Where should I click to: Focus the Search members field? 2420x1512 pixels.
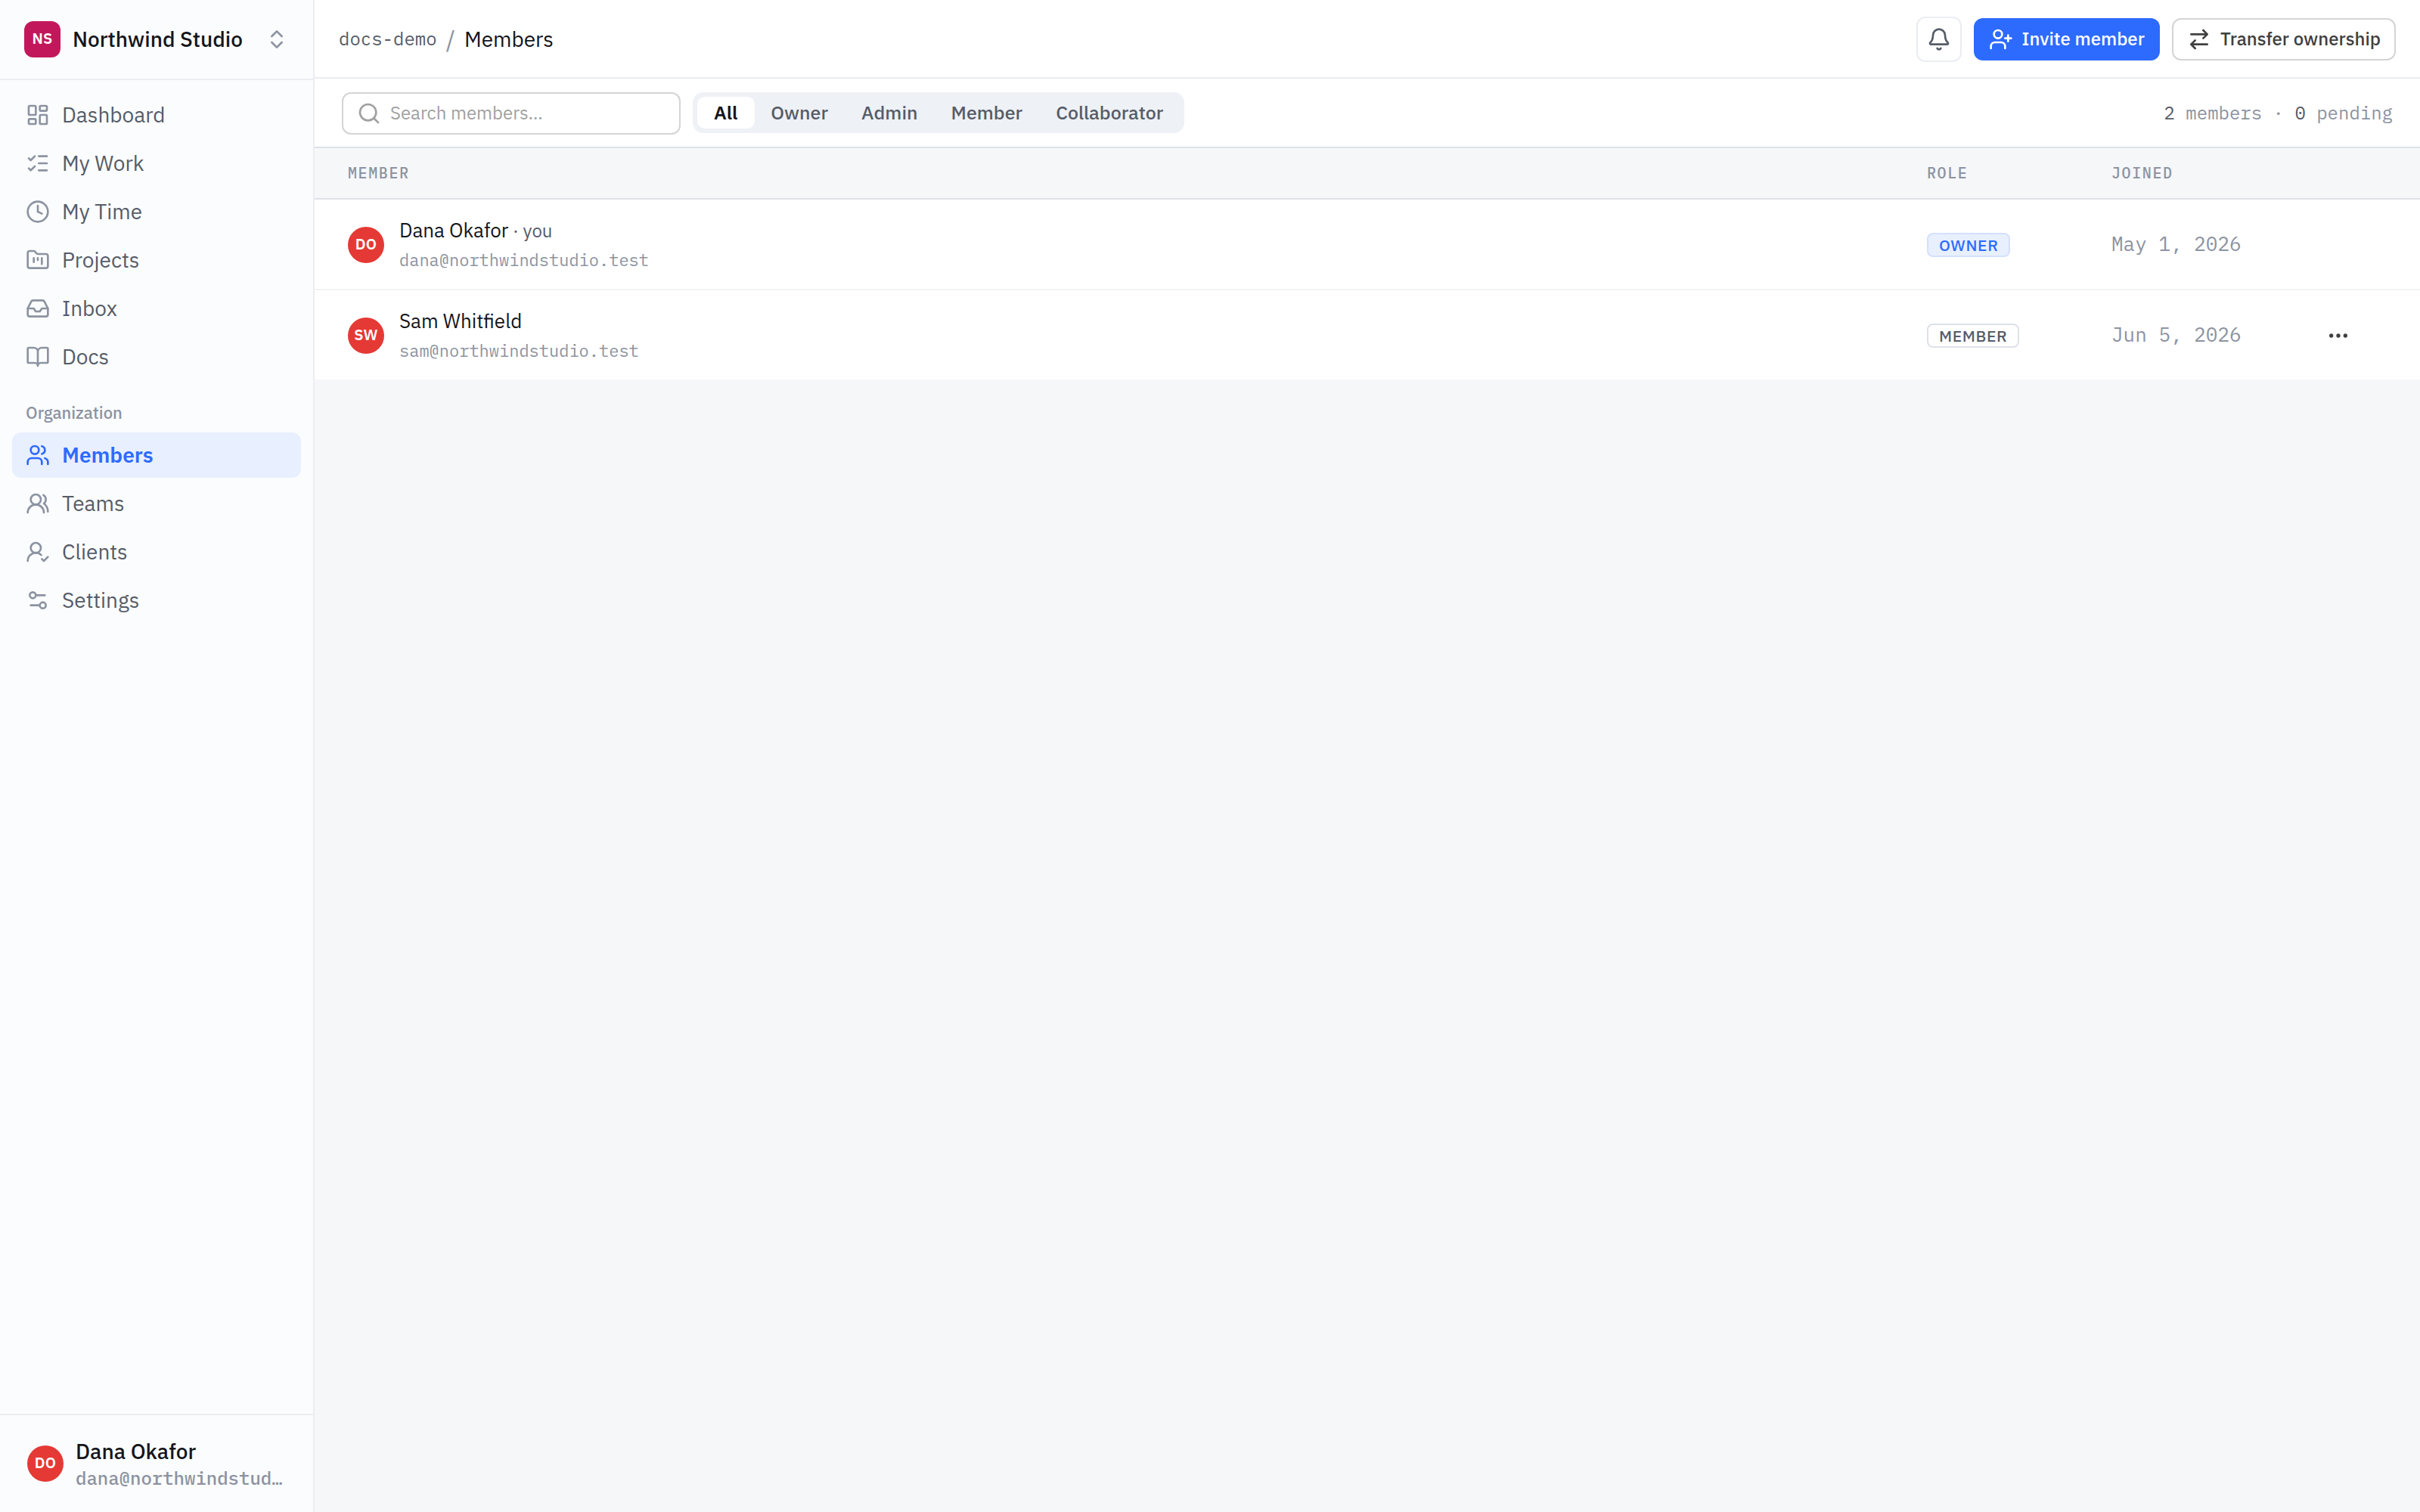tap(511, 113)
